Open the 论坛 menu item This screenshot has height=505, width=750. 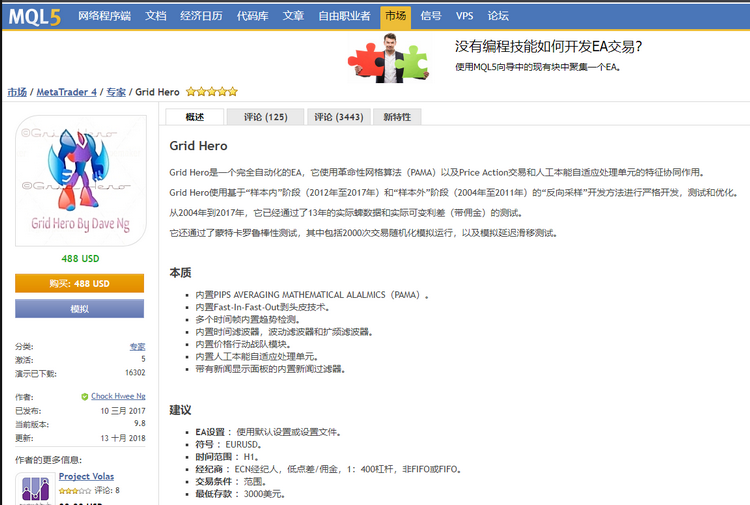(x=497, y=16)
